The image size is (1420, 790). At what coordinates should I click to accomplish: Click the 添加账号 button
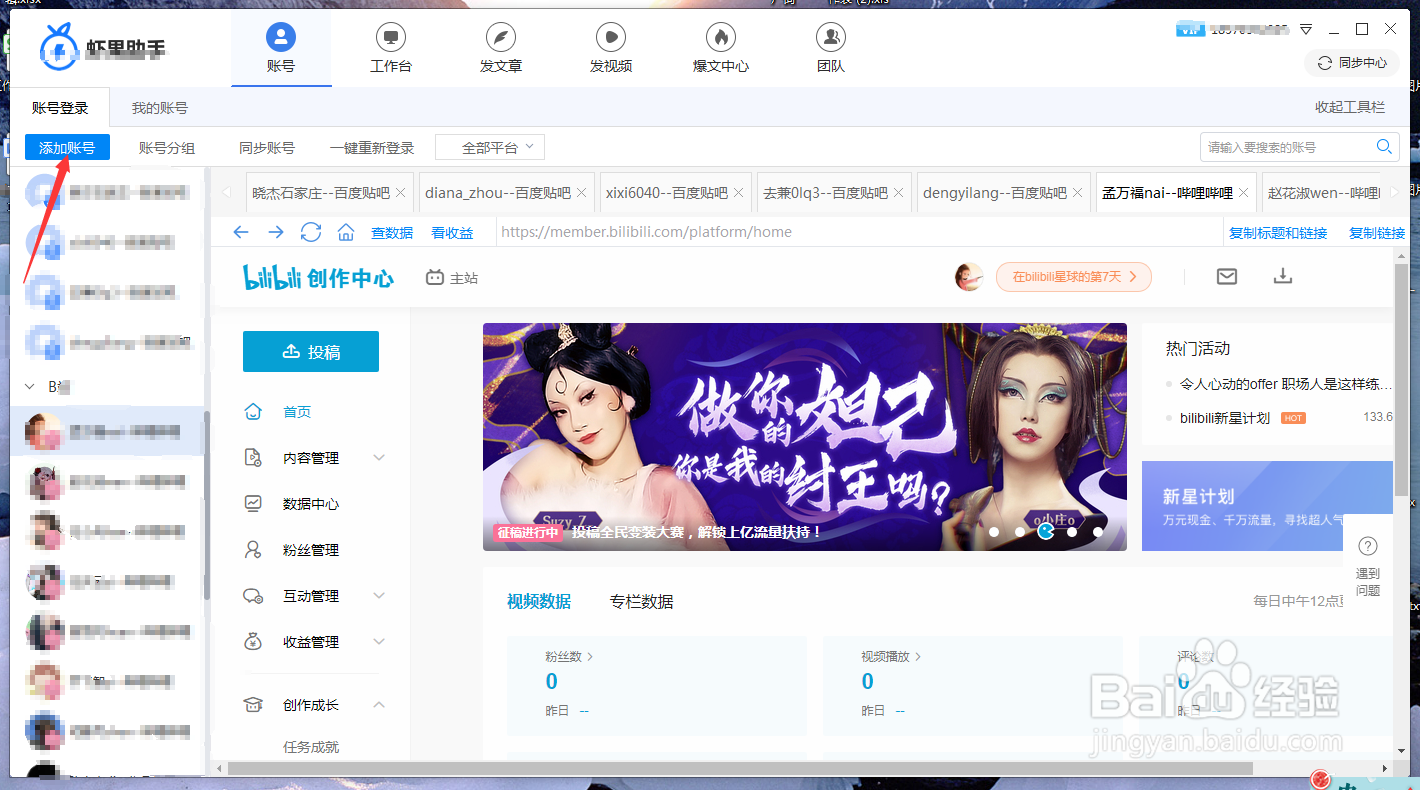pyautogui.click(x=66, y=146)
